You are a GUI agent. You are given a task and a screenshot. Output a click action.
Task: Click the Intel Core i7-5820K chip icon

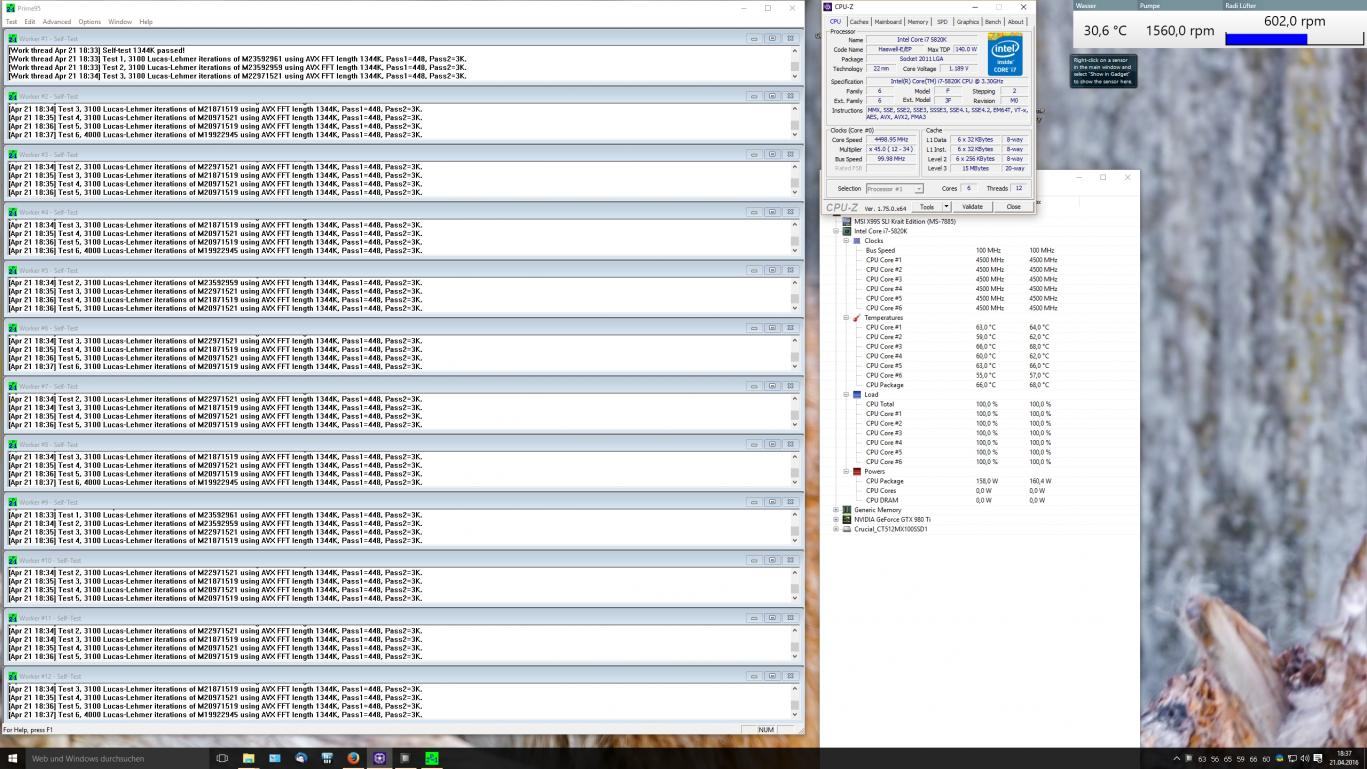coord(847,231)
